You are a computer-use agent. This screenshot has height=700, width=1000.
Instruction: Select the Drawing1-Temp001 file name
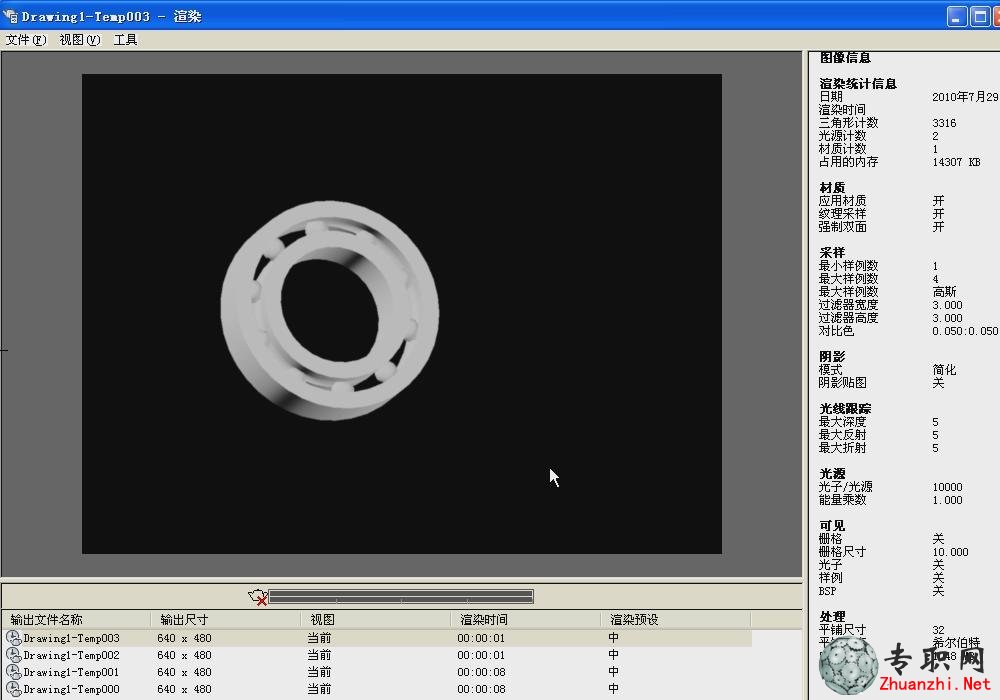pos(71,672)
